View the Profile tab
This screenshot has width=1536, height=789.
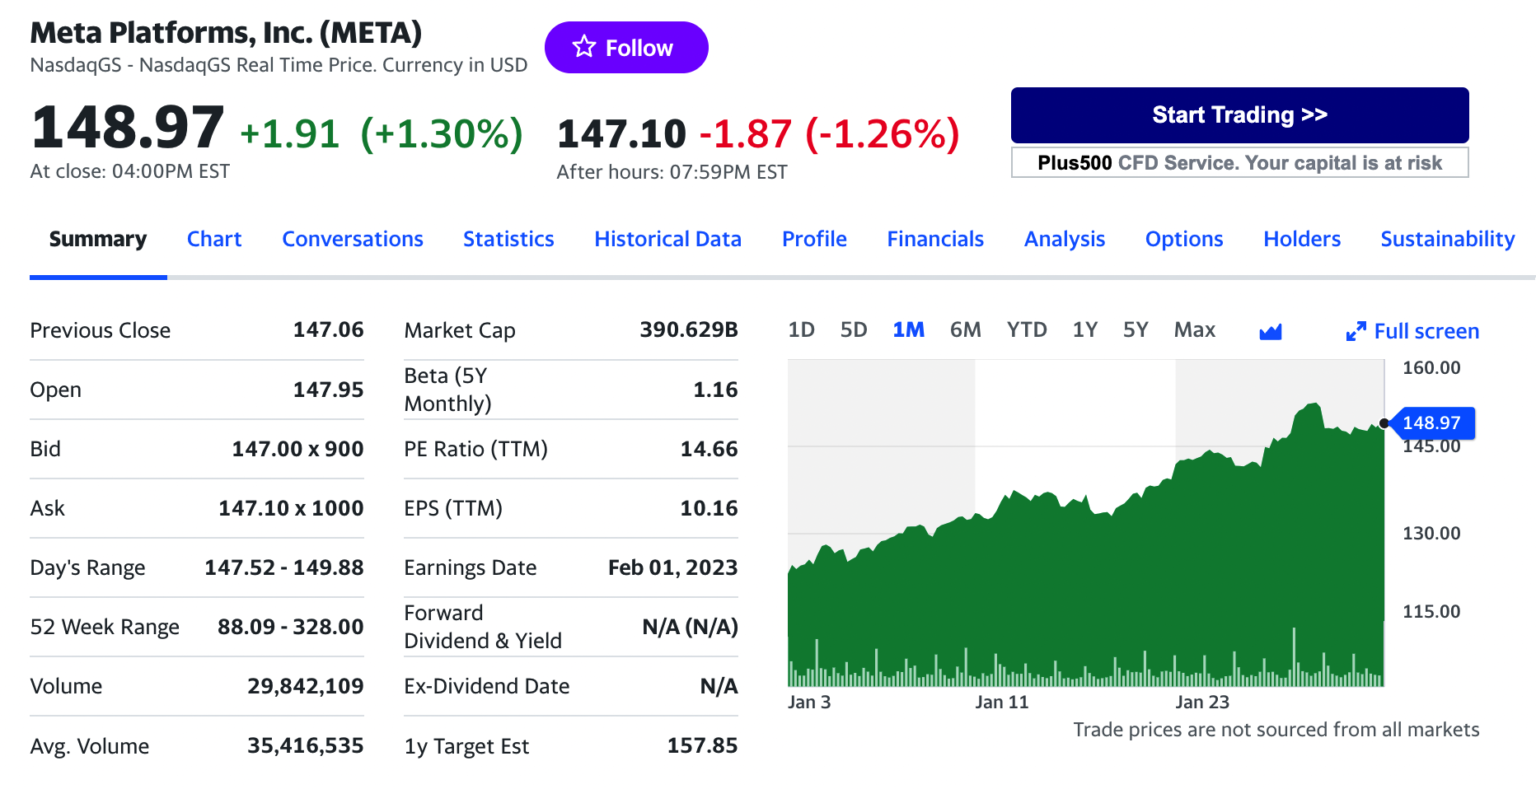pyautogui.click(x=814, y=239)
